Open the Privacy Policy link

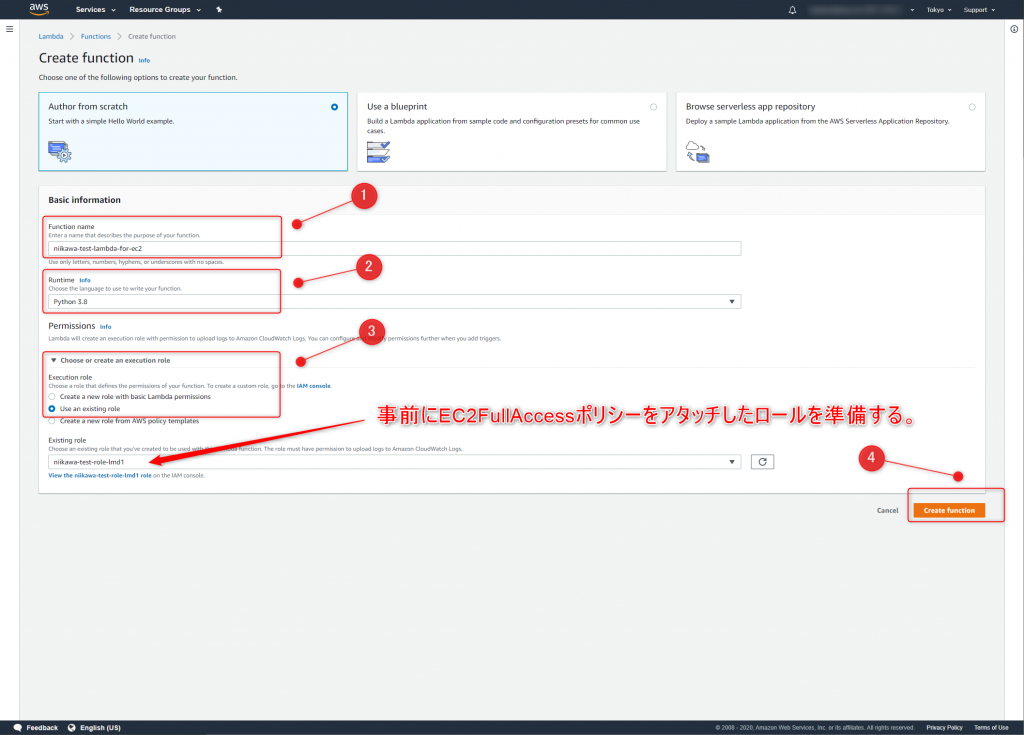944,728
